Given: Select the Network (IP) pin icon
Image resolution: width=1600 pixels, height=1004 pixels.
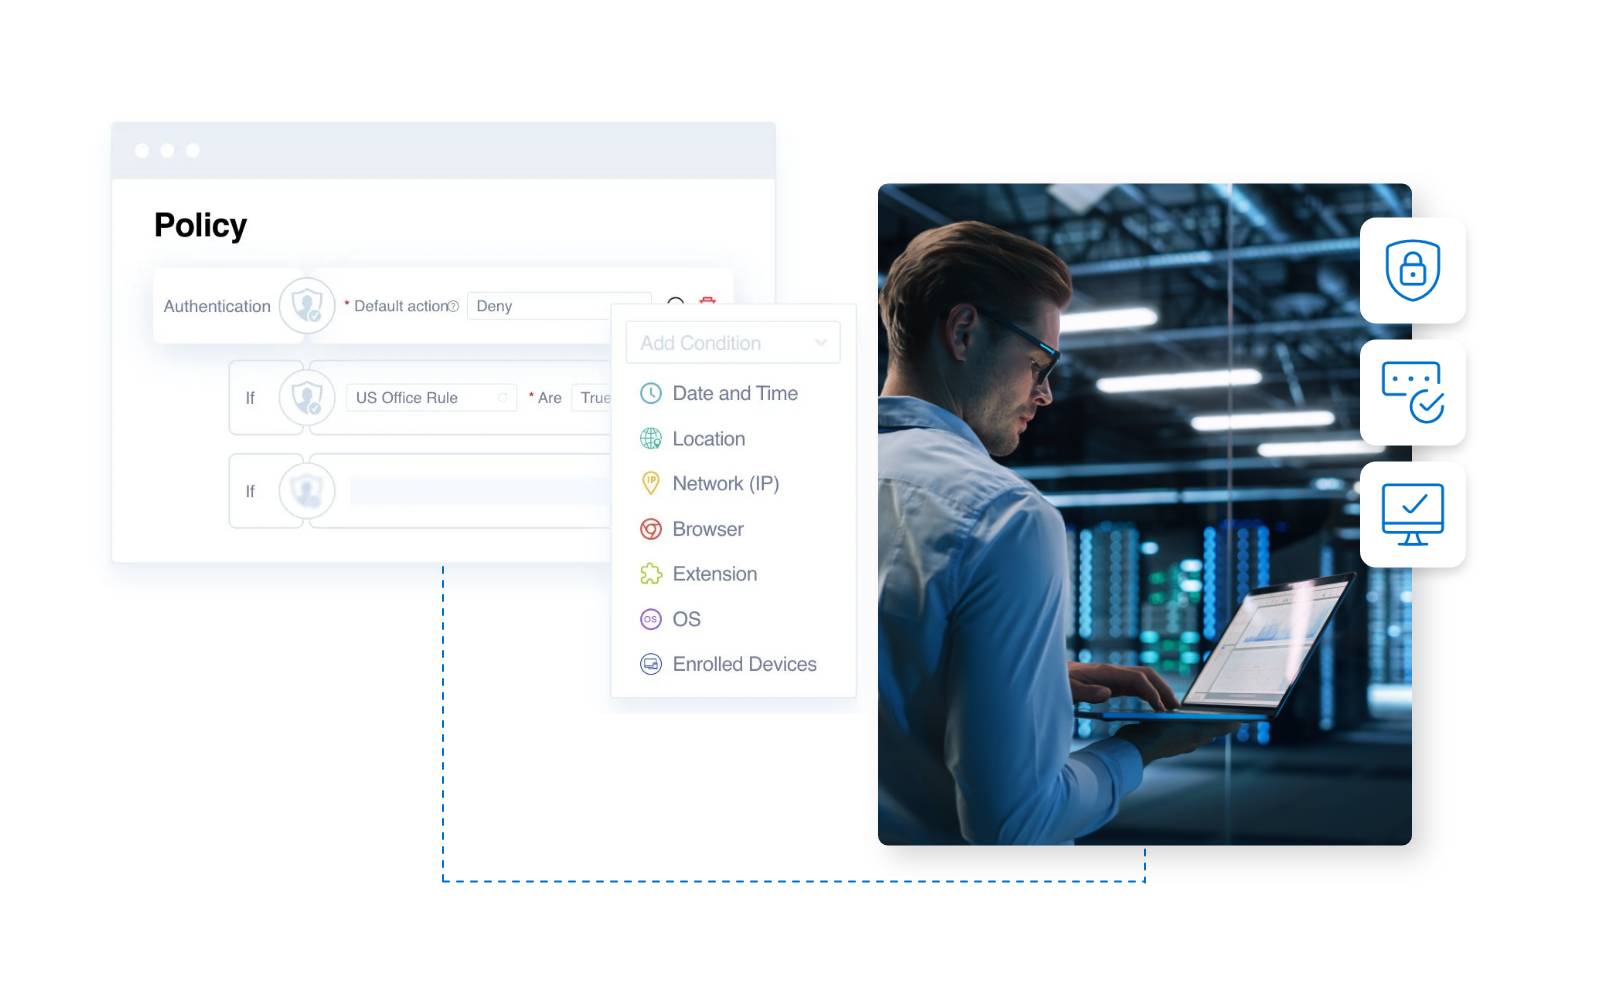Looking at the screenshot, I should tap(650, 483).
